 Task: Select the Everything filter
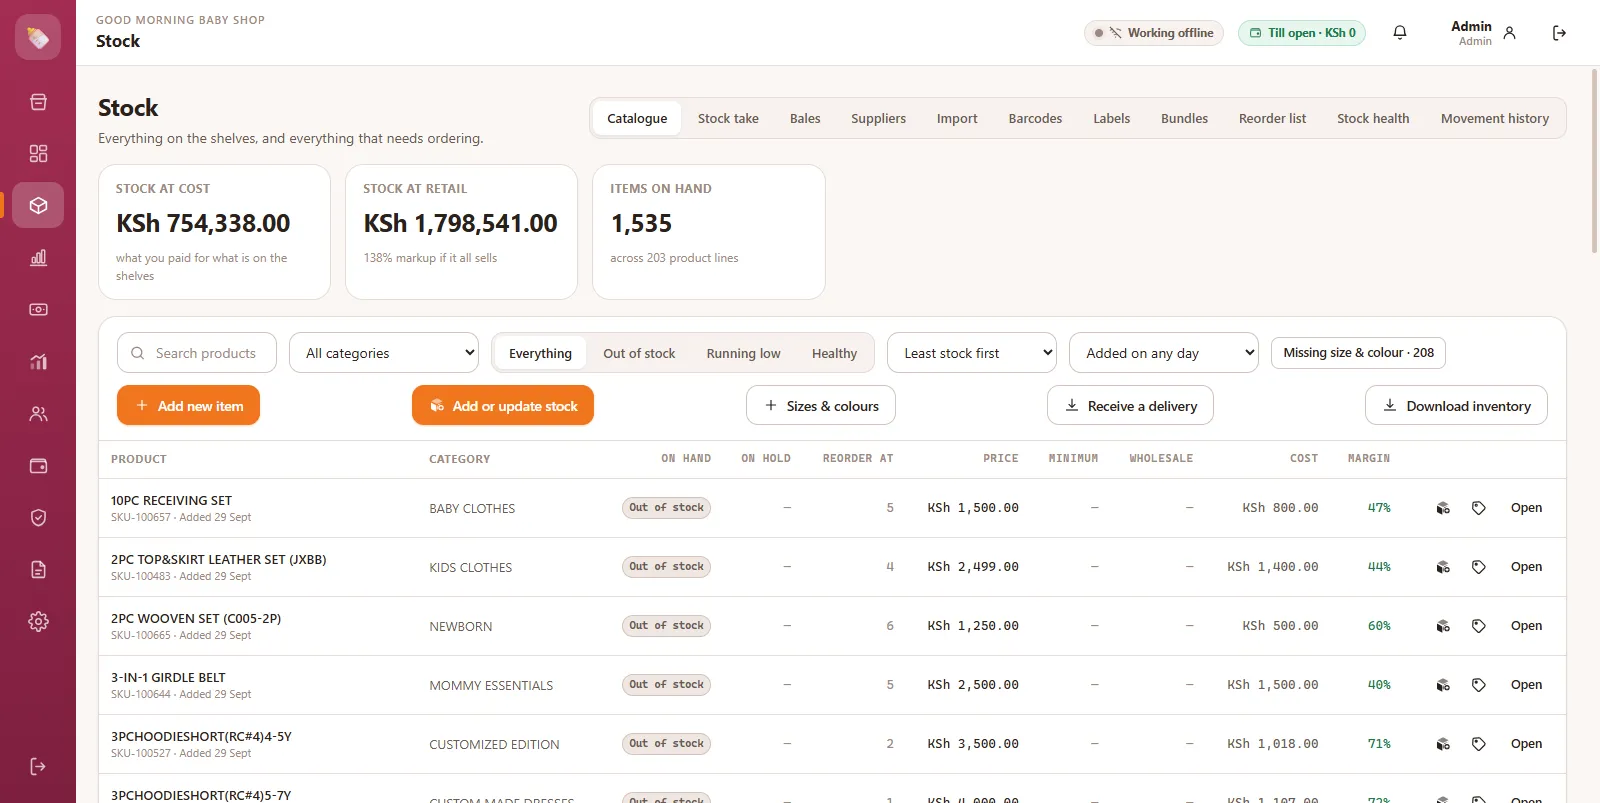pyautogui.click(x=540, y=353)
